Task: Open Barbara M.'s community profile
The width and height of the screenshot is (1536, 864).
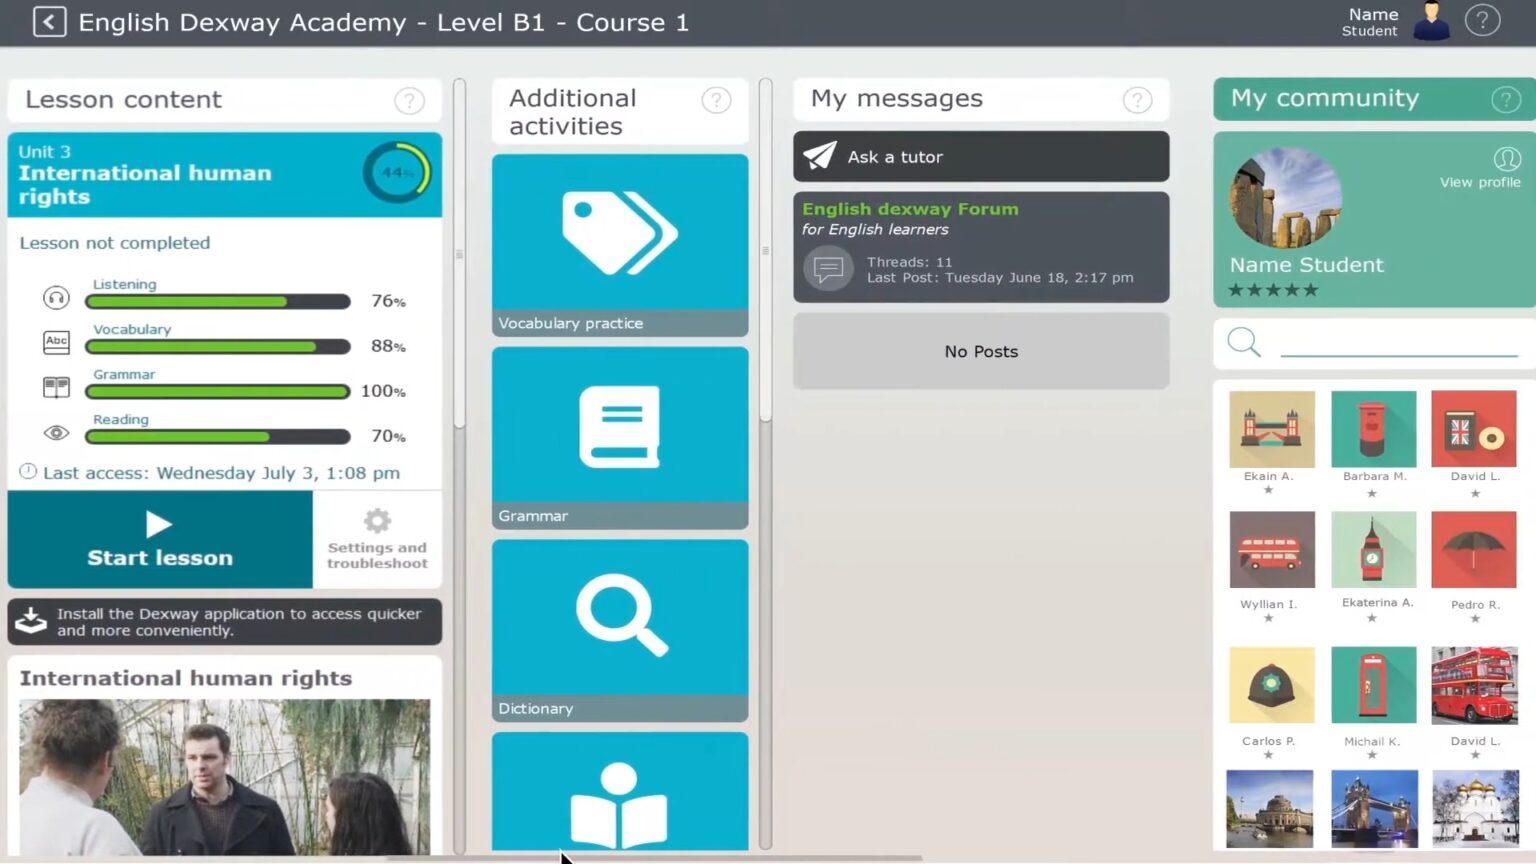Action: point(1374,429)
